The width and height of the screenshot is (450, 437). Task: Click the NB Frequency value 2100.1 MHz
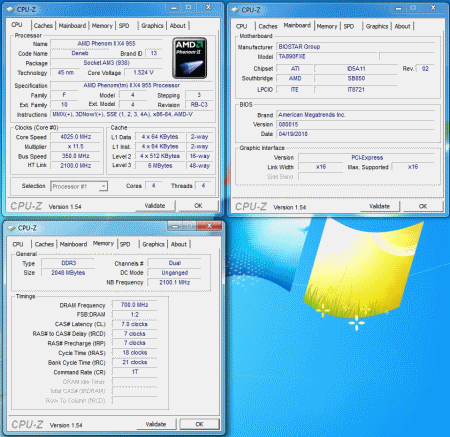tap(175, 283)
